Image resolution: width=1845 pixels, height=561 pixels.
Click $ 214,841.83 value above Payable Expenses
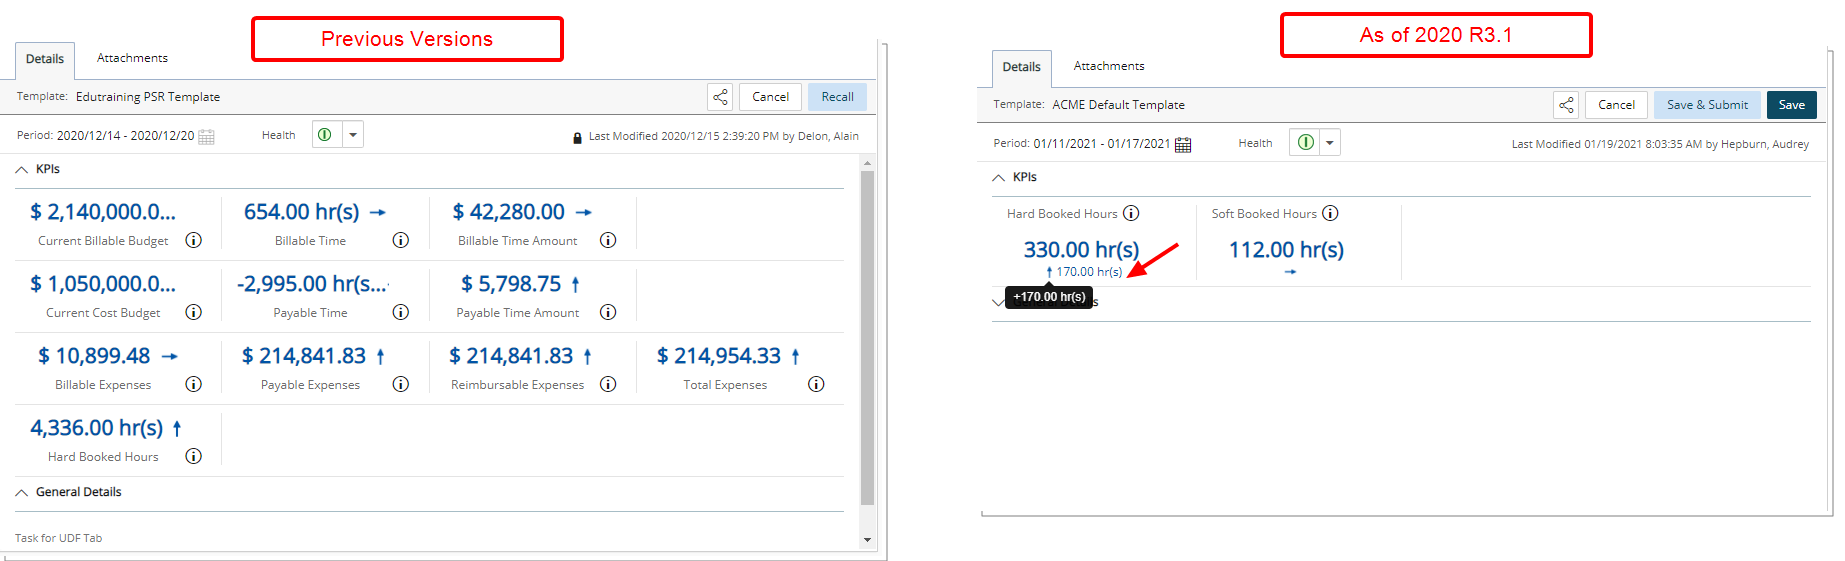[x=304, y=356]
